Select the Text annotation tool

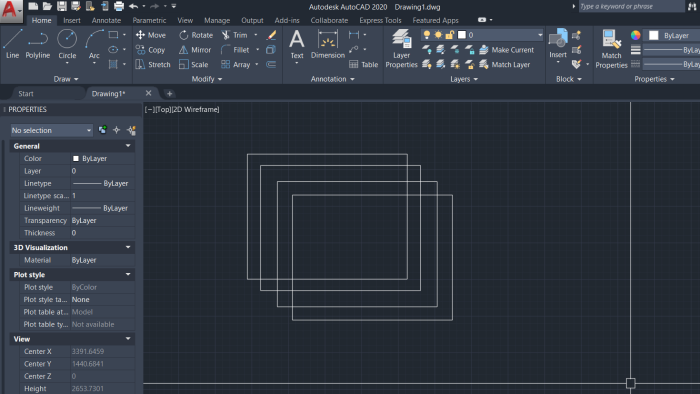296,44
